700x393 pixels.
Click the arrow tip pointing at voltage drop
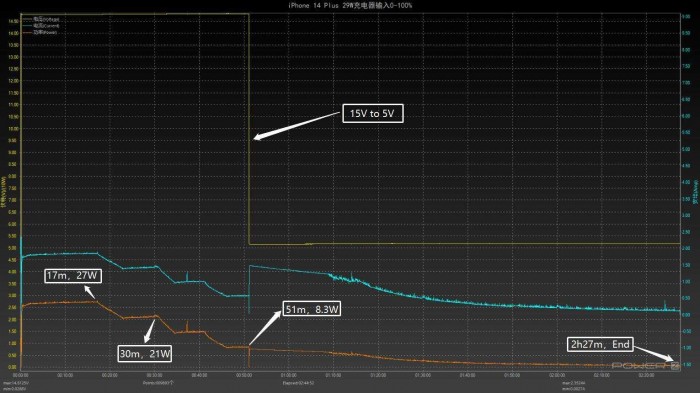coord(255,138)
